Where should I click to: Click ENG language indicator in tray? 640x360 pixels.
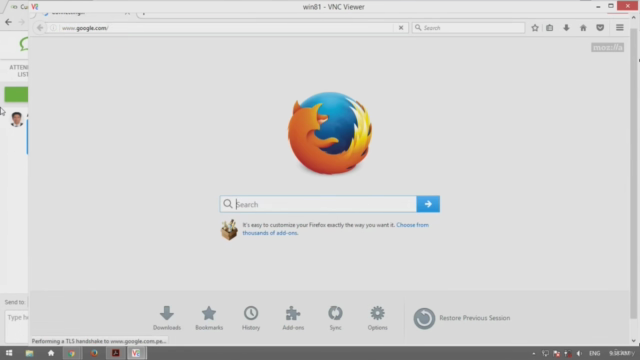pos(594,353)
